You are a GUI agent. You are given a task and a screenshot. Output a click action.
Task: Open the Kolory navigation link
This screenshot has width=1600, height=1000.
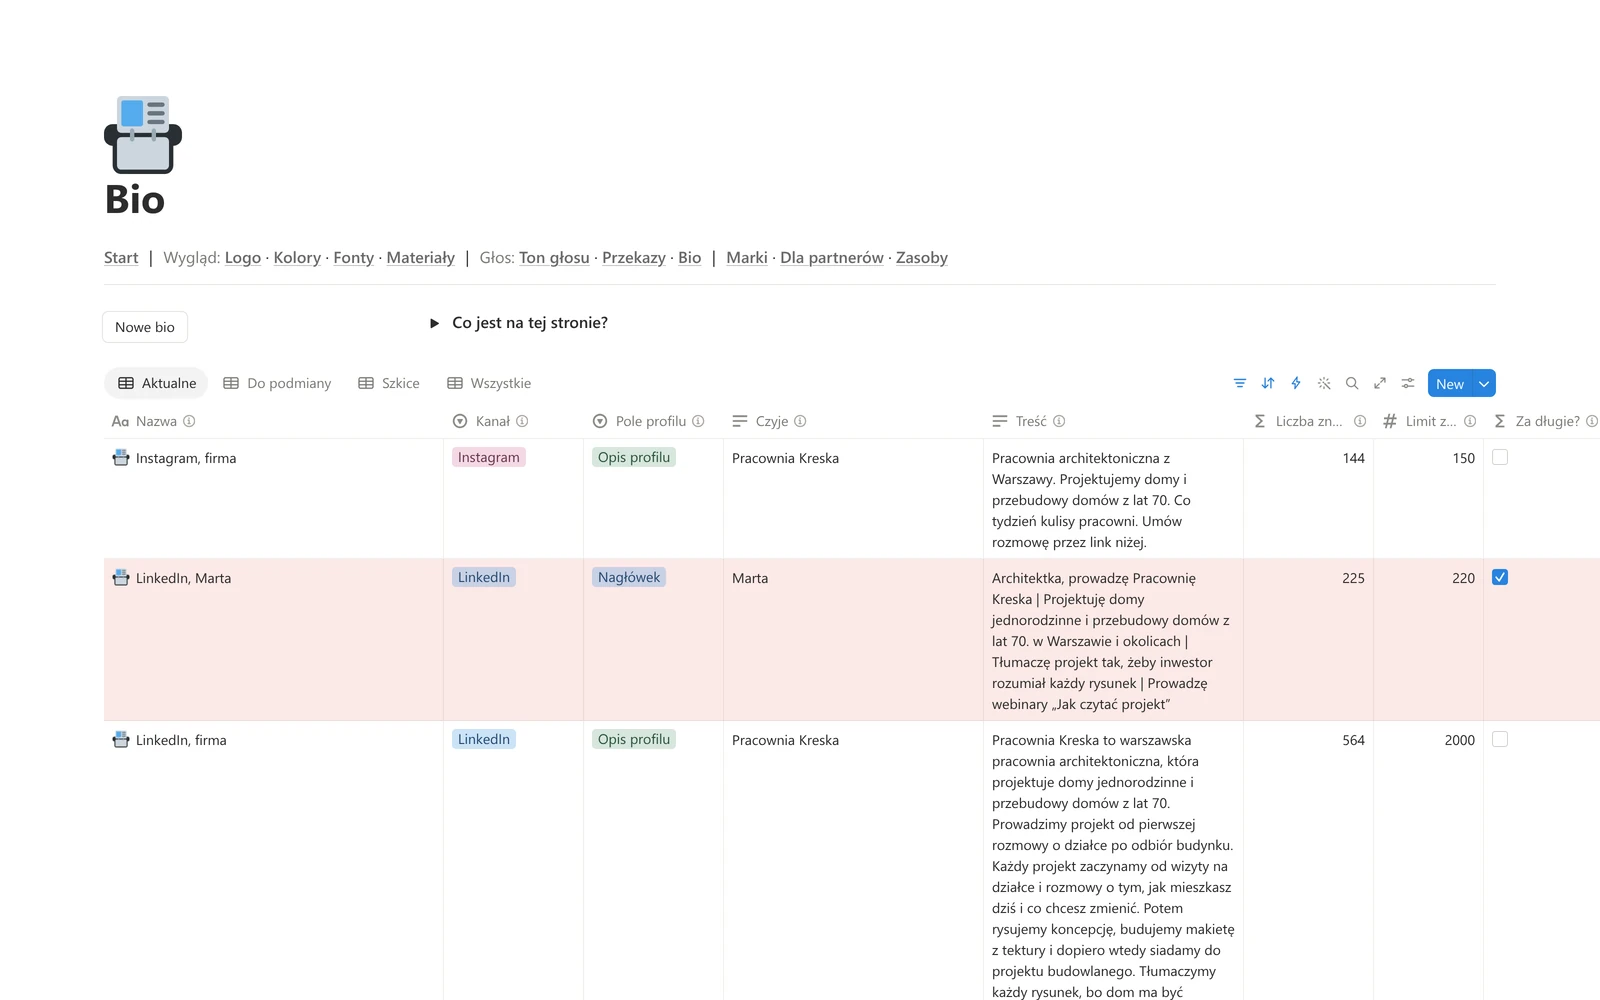(x=297, y=258)
